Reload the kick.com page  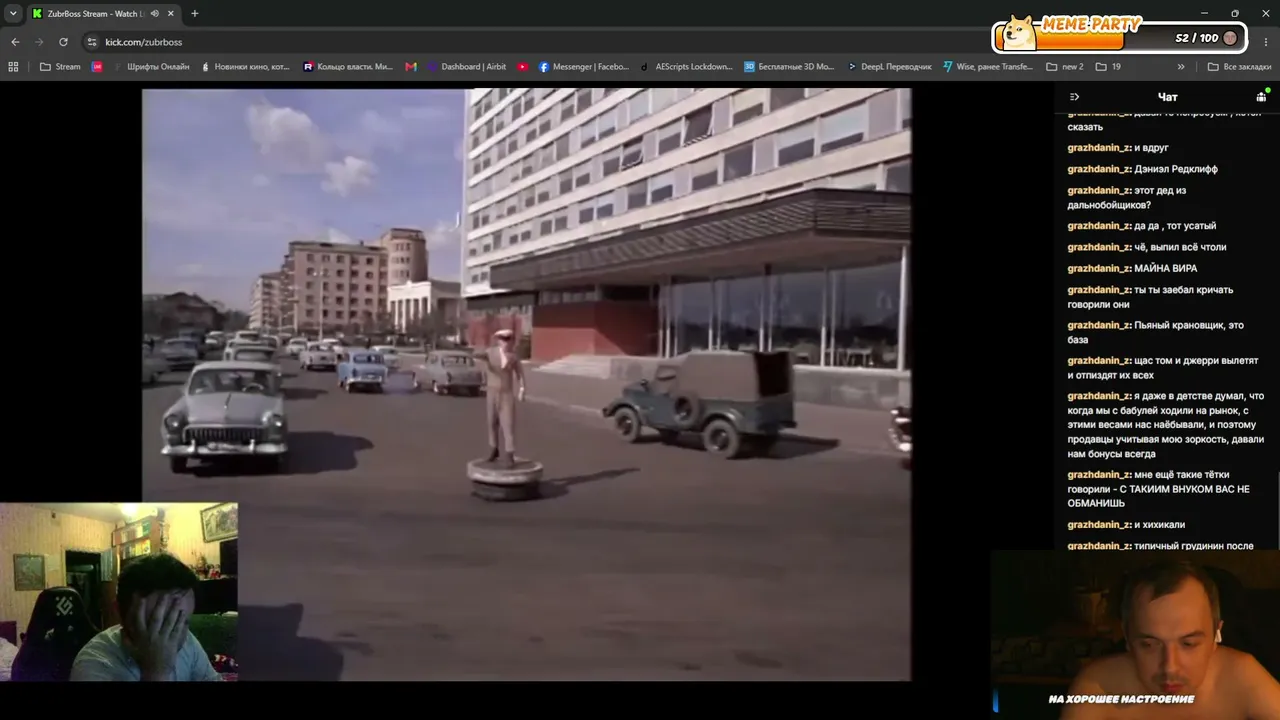point(63,42)
